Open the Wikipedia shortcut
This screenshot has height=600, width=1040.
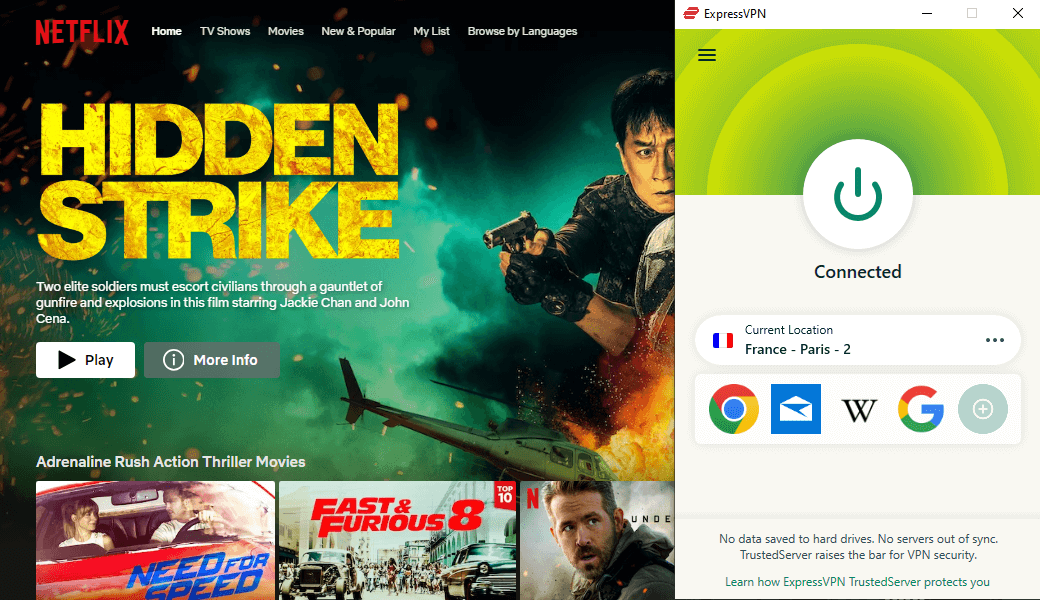[859, 409]
